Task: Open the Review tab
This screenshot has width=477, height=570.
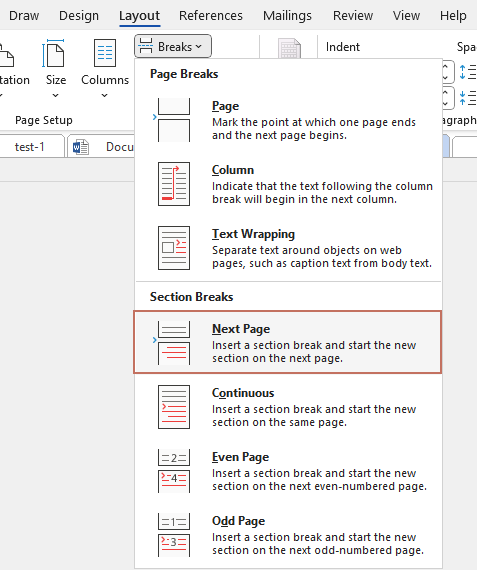Action: (353, 16)
